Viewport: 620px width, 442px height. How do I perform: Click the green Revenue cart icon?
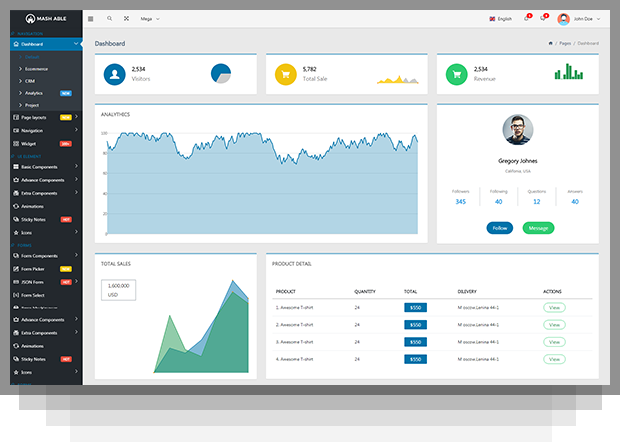point(457,74)
